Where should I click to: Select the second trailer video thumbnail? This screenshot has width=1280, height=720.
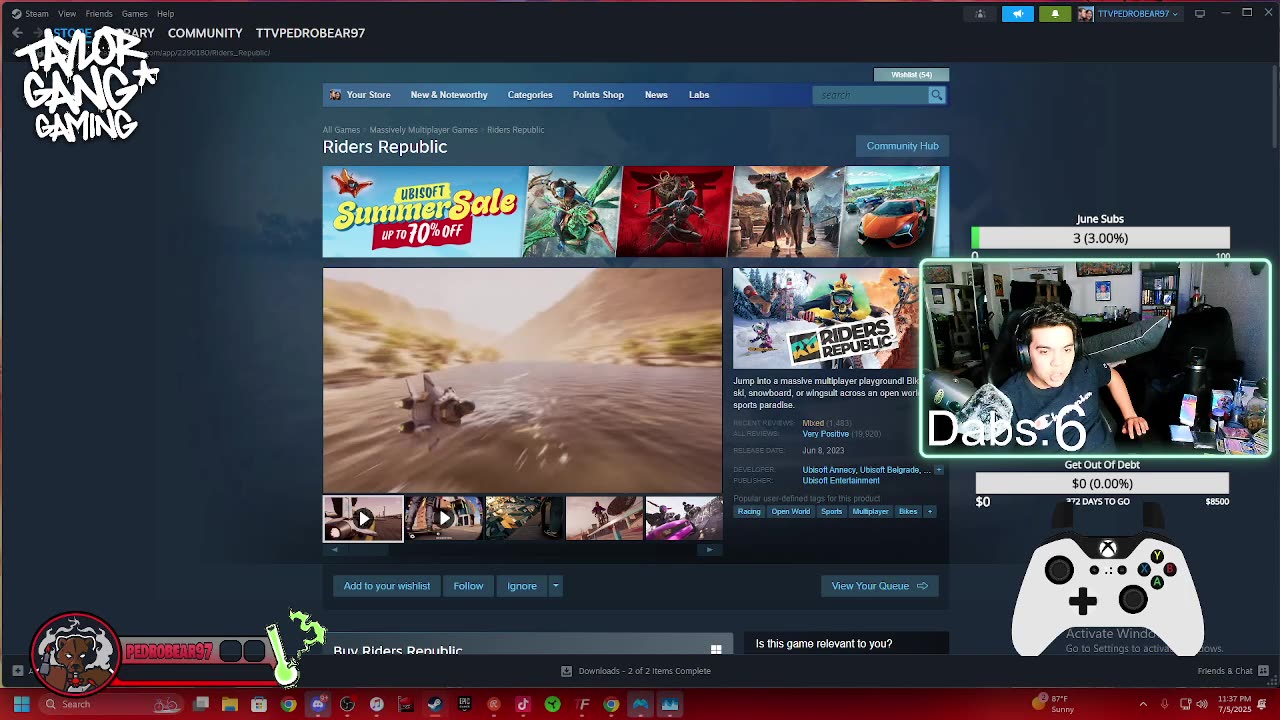[x=443, y=519]
